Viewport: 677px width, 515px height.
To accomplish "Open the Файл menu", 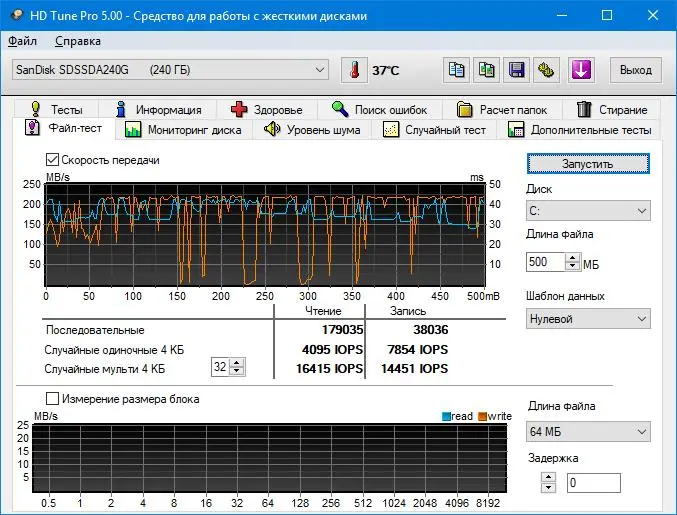I will click(x=22, y=41).
